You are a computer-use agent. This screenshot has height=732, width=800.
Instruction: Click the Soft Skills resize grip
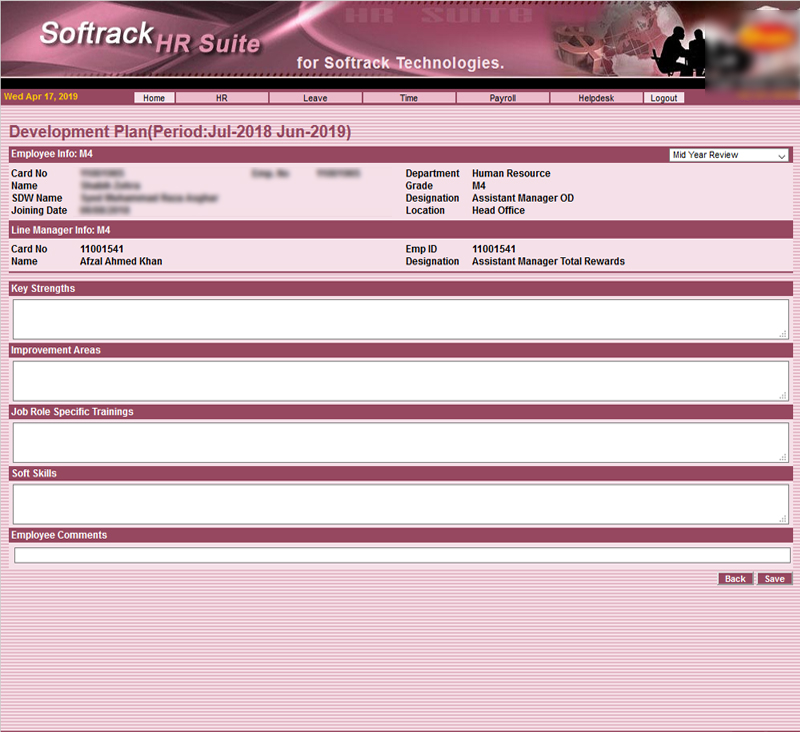(x=783, y=519)
